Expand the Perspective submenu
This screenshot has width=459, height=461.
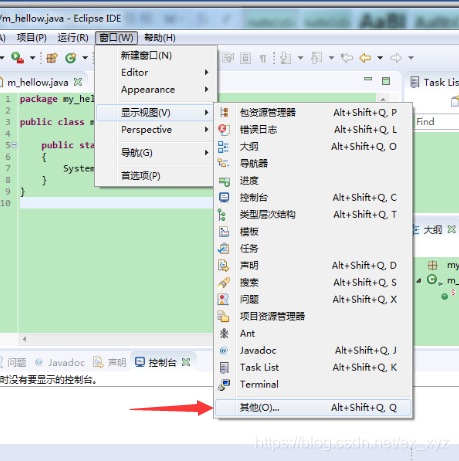click(x=156, y=130)
